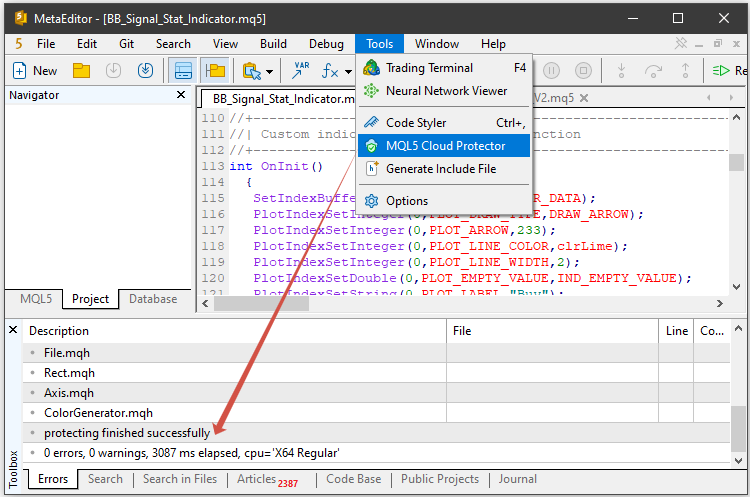The width and height of the screenshot is (750, 497).
Task: Click the pause debugging icon
Action: (x=551, y=71)
